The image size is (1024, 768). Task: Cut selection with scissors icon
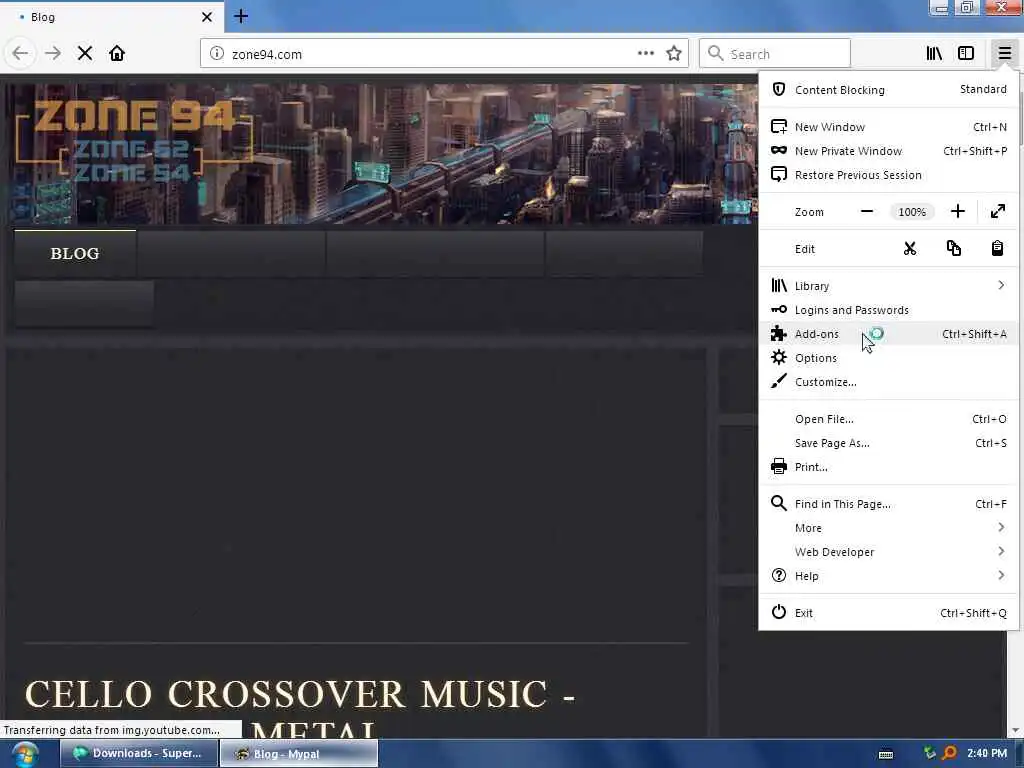tap(910, 249)
